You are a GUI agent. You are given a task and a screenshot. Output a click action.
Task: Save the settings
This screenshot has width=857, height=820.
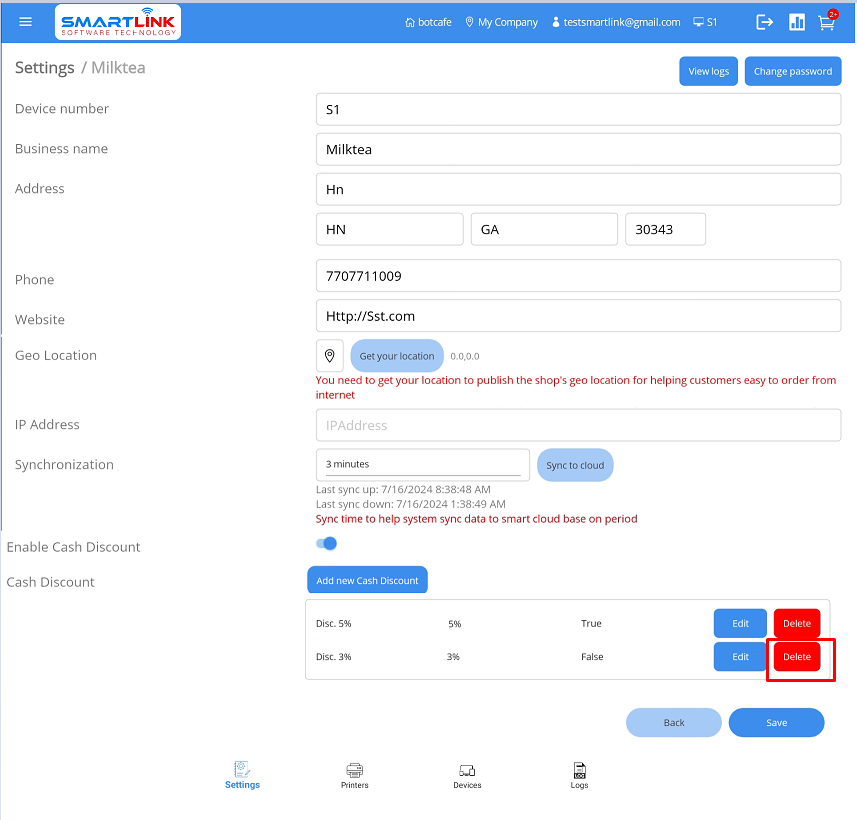(776, 722)
